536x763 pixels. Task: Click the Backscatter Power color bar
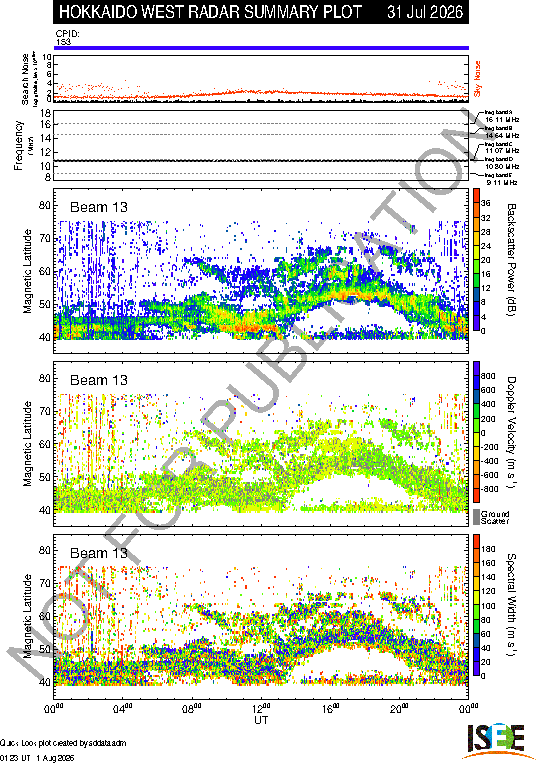pos(477,260)
